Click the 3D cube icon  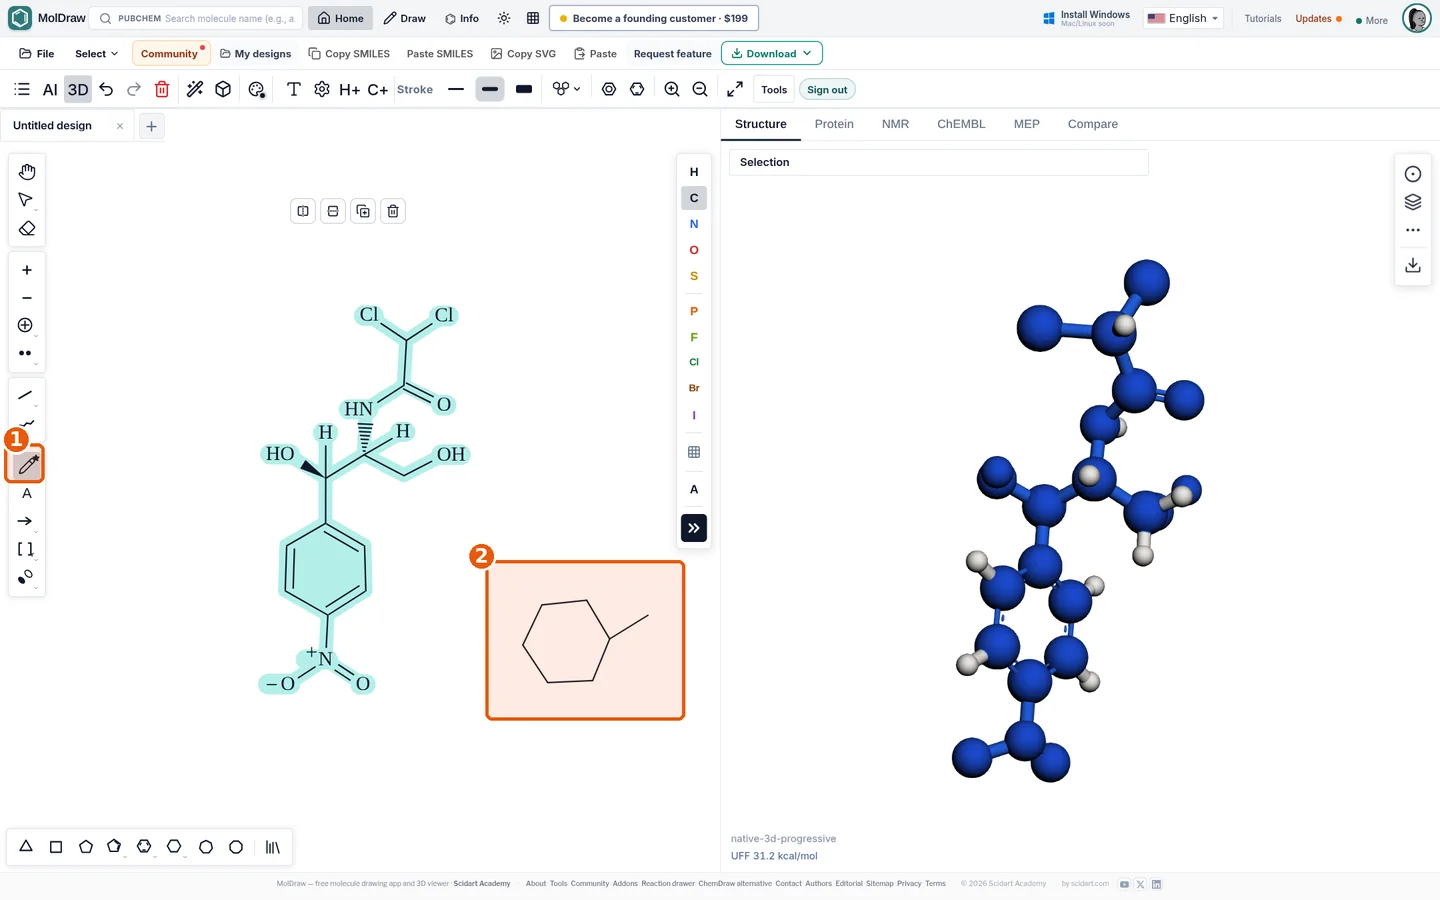(223, 89)
